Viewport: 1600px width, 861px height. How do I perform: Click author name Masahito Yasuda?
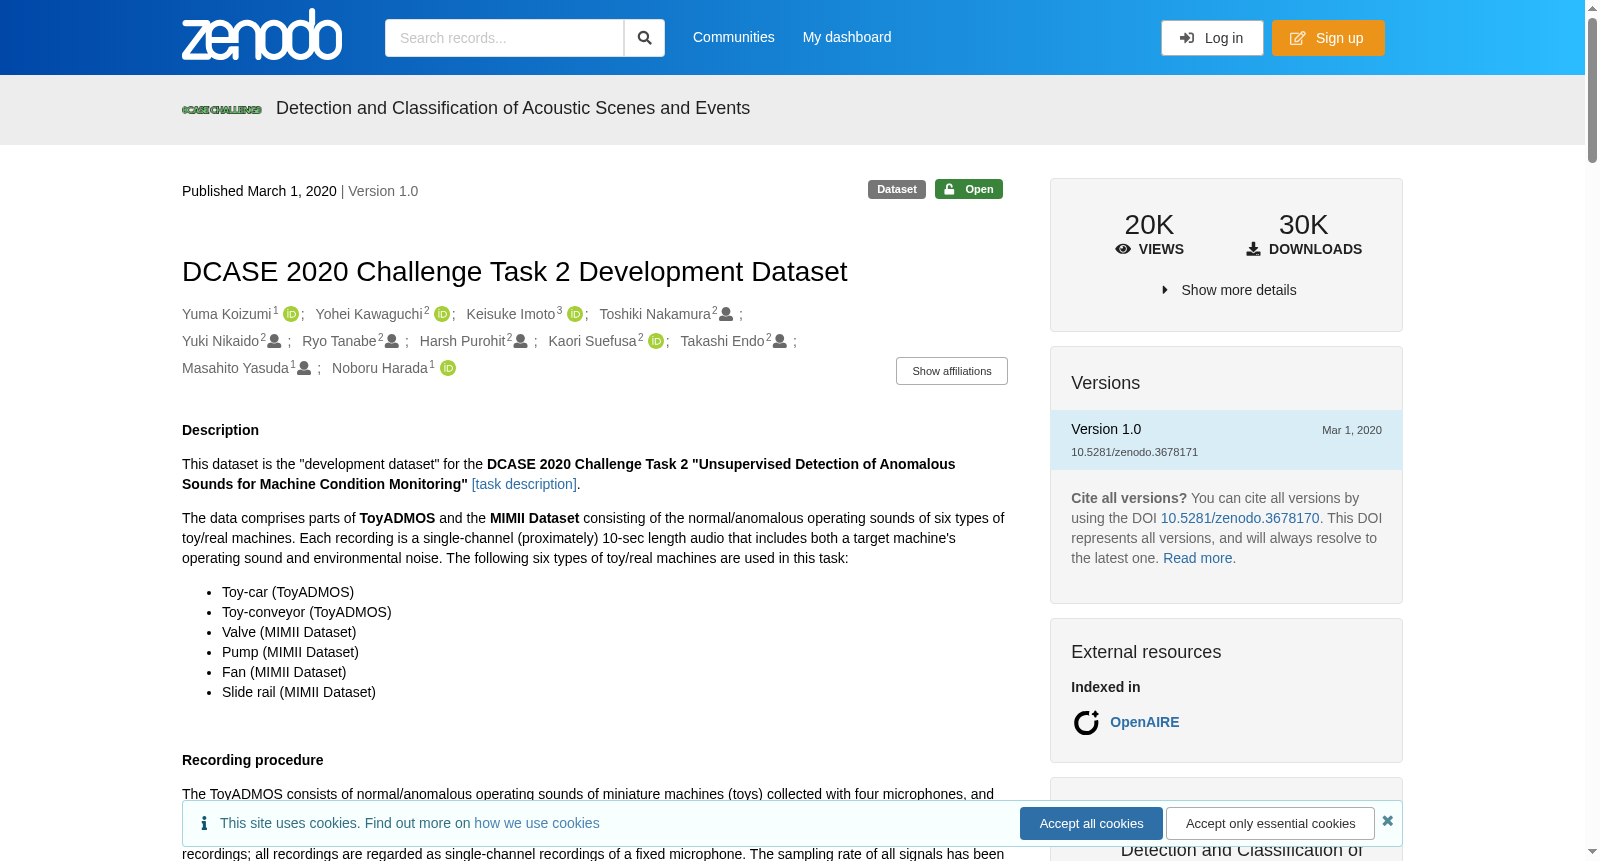tap(235, 368)
